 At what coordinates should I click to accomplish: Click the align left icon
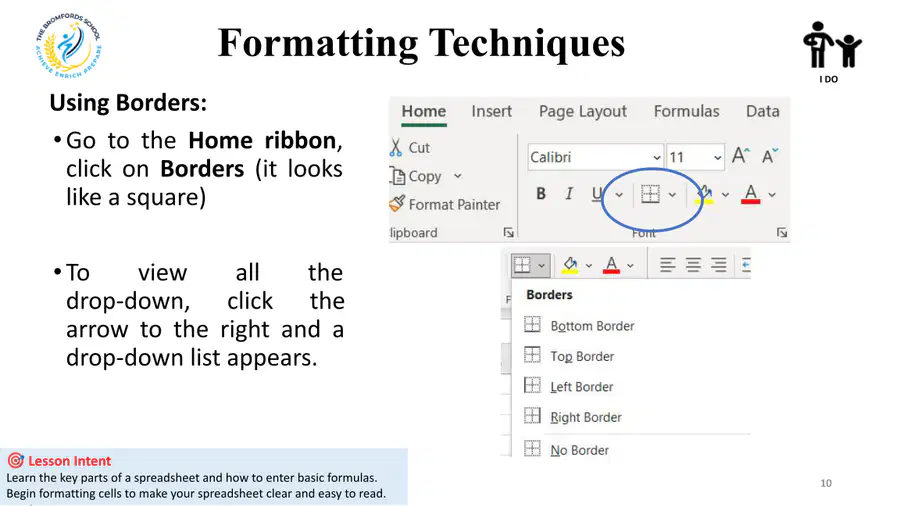667,264
